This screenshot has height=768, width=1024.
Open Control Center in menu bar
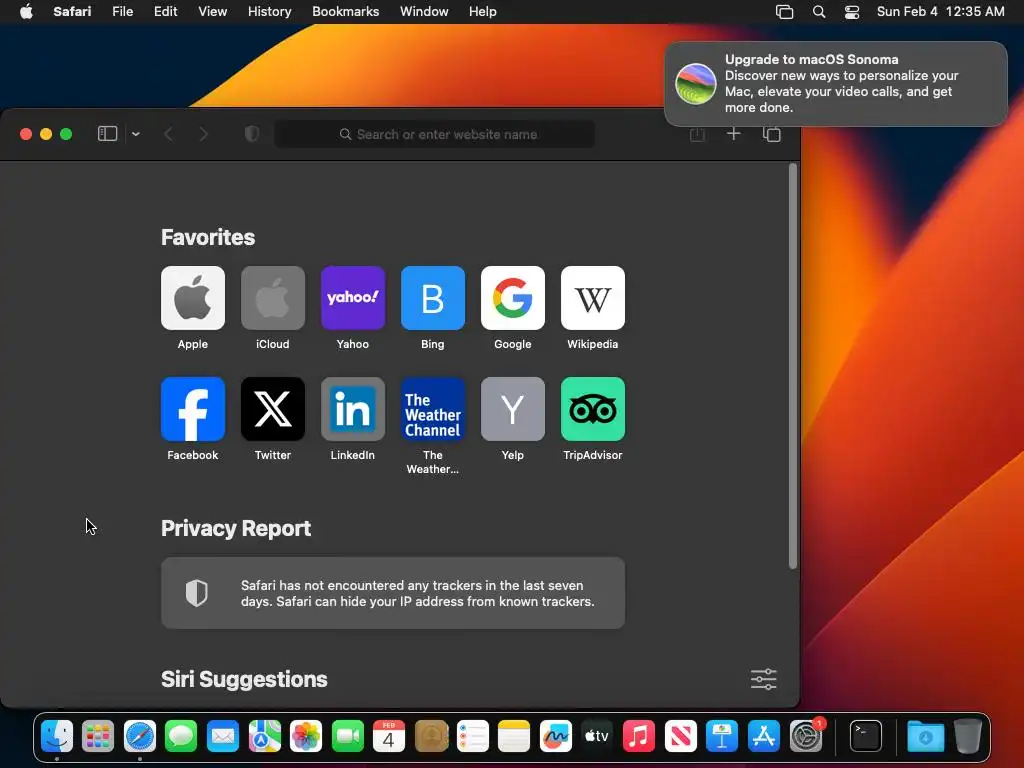(852, 11)
